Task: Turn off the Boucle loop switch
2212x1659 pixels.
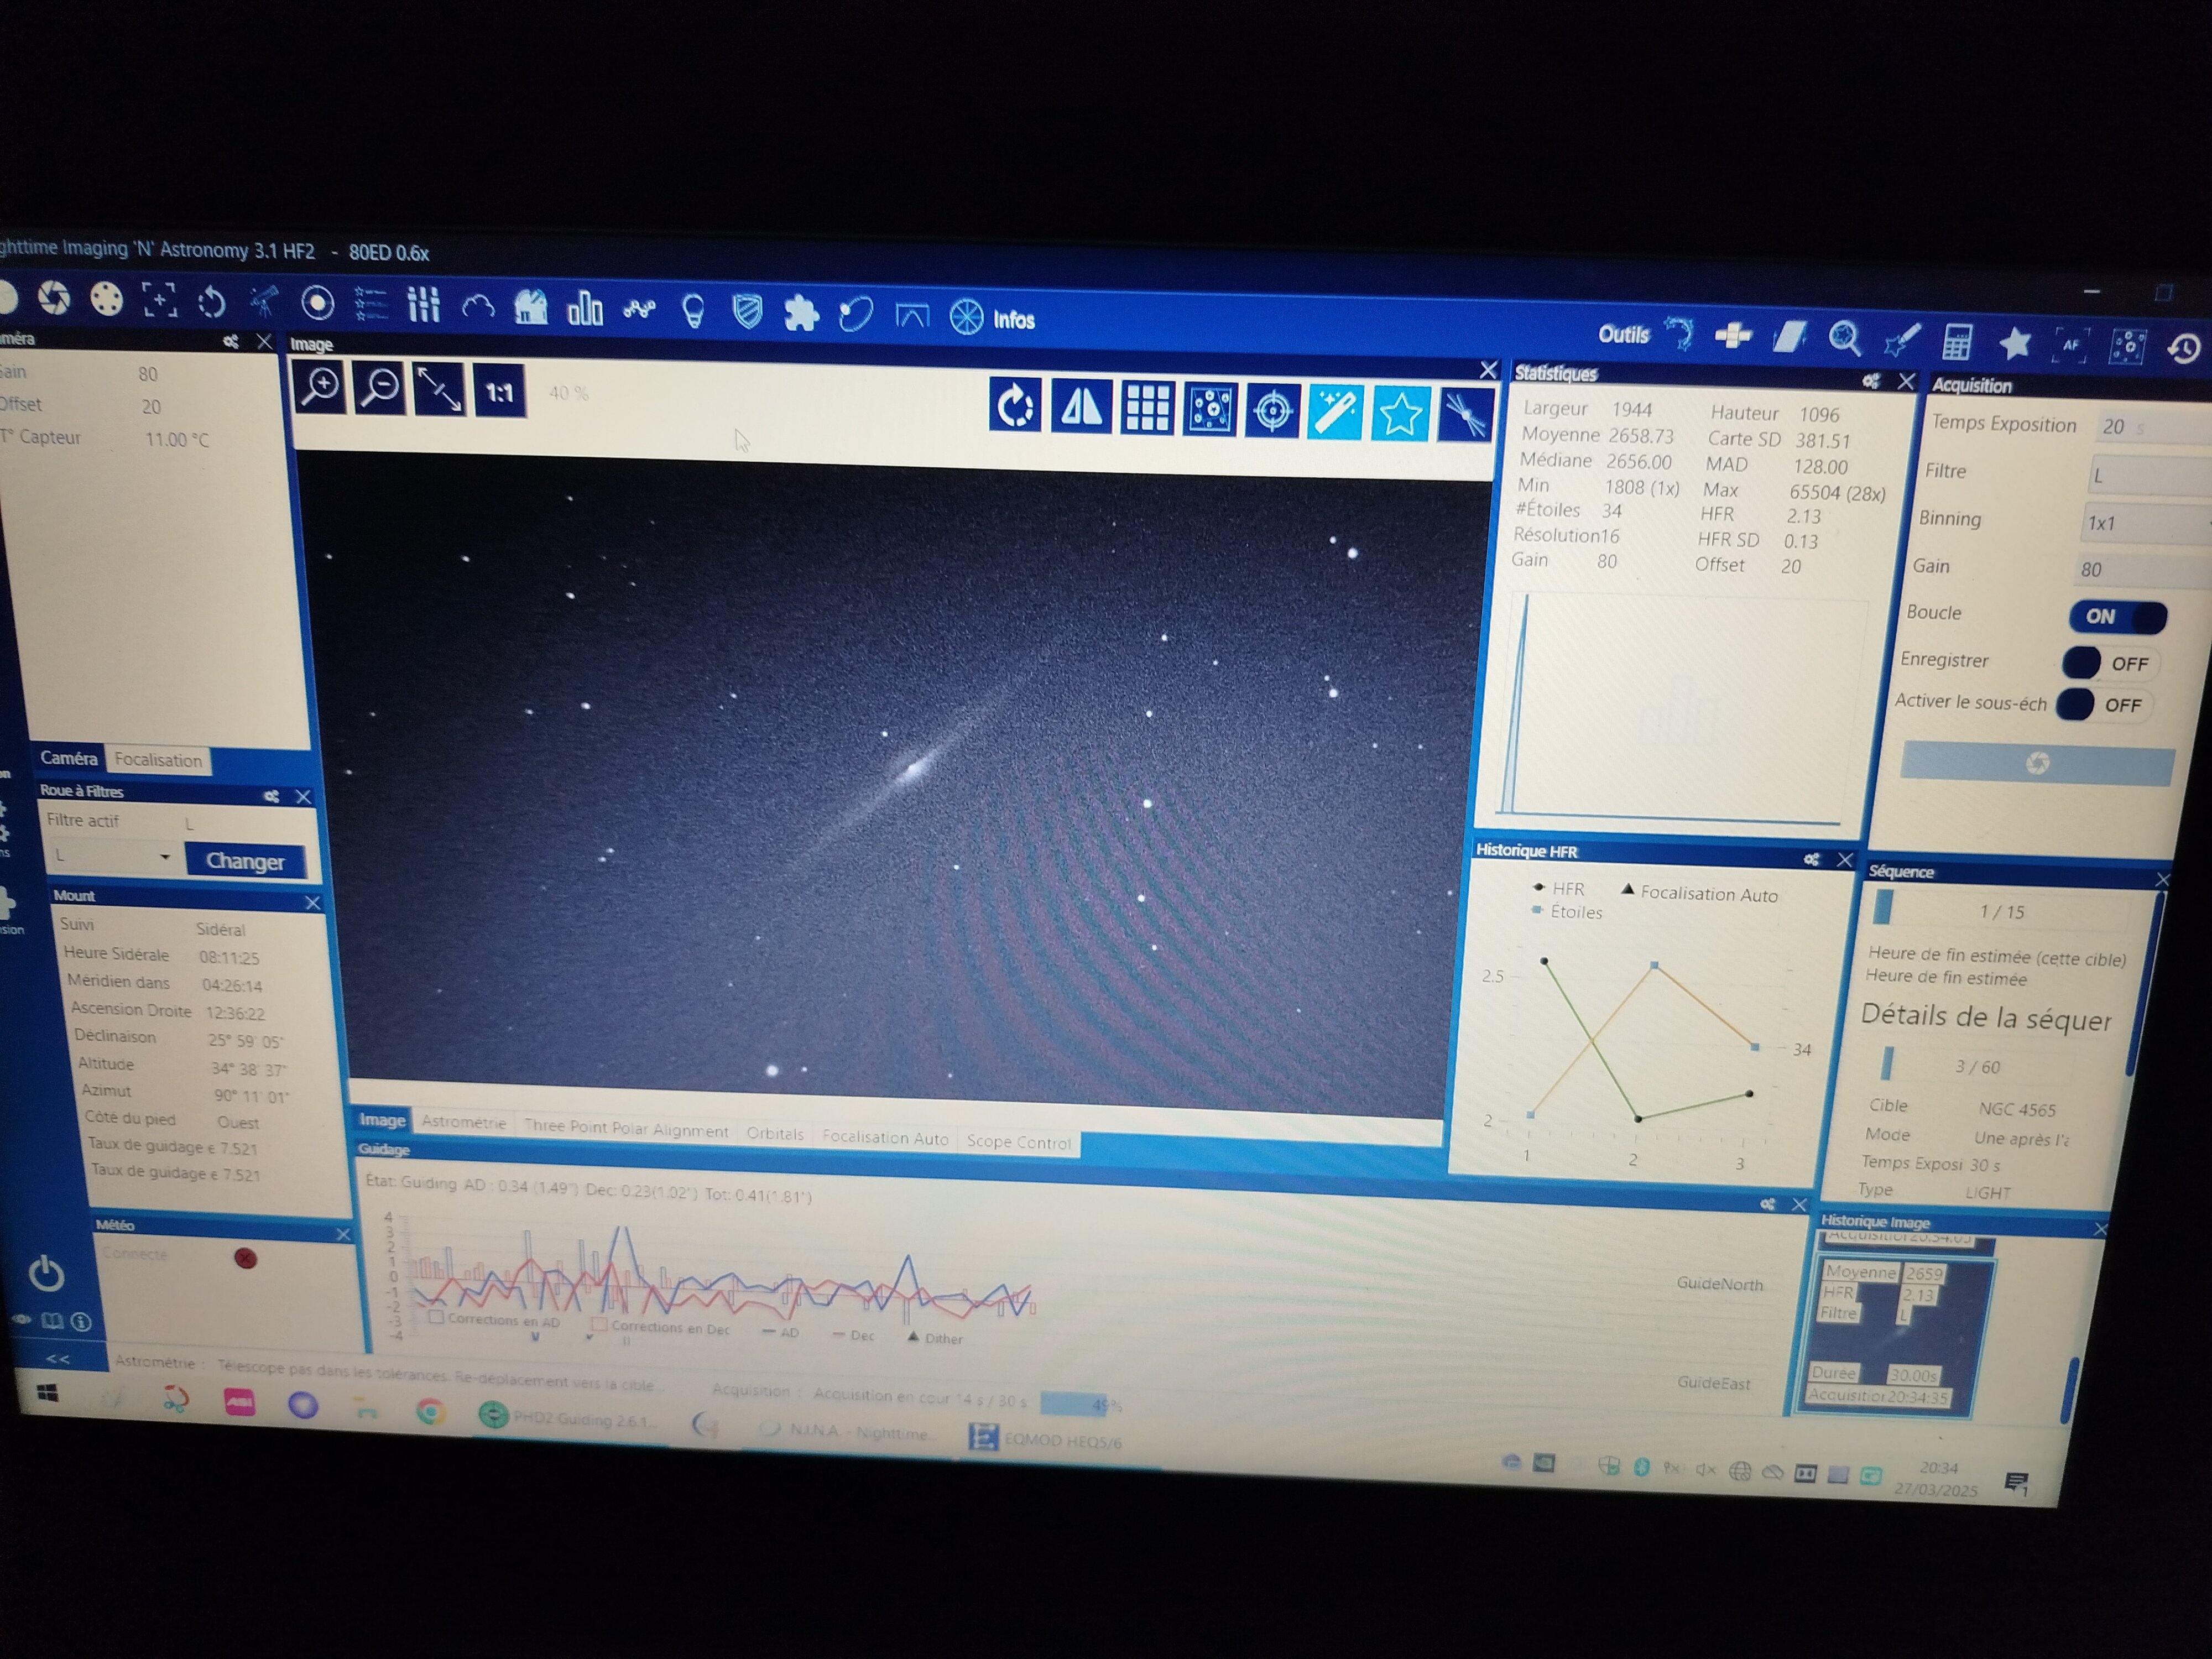Action: 2117,617
